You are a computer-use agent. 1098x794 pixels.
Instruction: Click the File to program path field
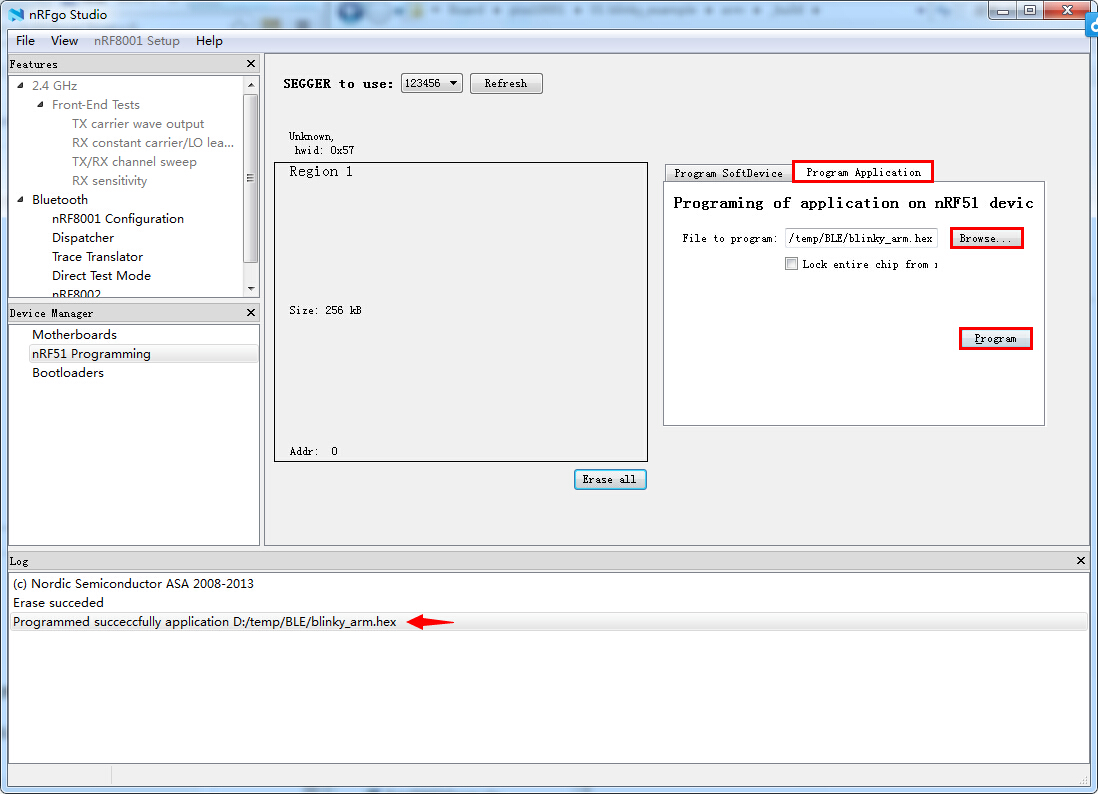pos(861,238)
